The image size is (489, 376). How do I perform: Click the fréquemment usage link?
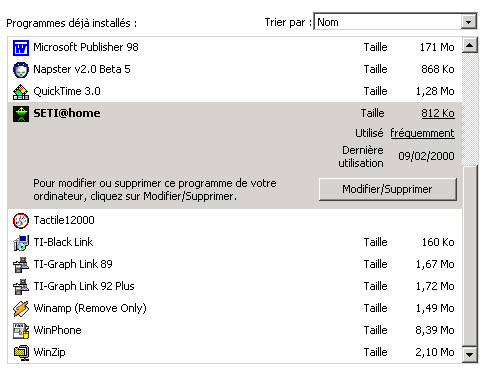coord(422,133)
